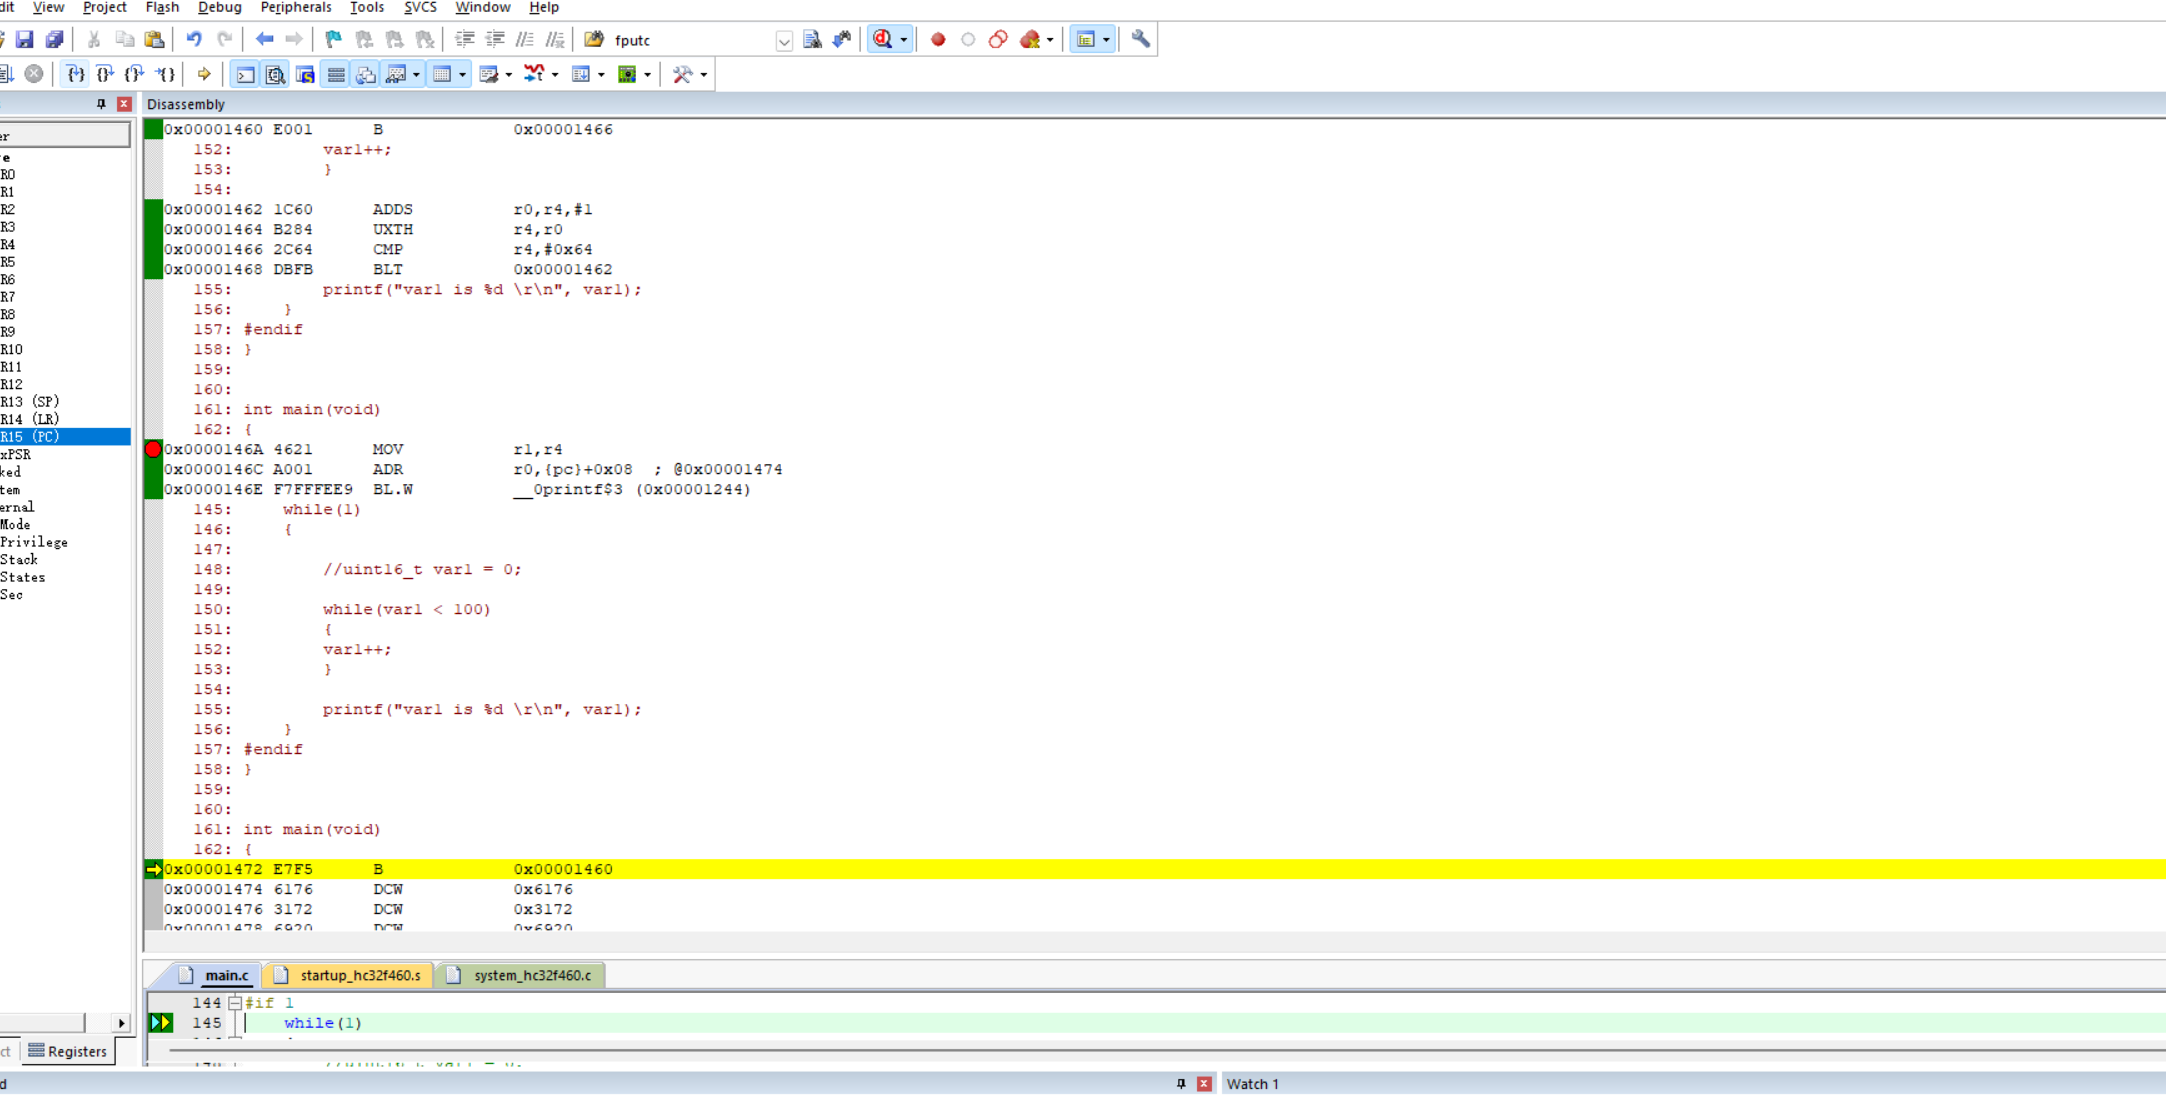The height and width of the screenshot is (1095, 2166).
Task: Open the Debug menu
Action: [x=219, y=8]
